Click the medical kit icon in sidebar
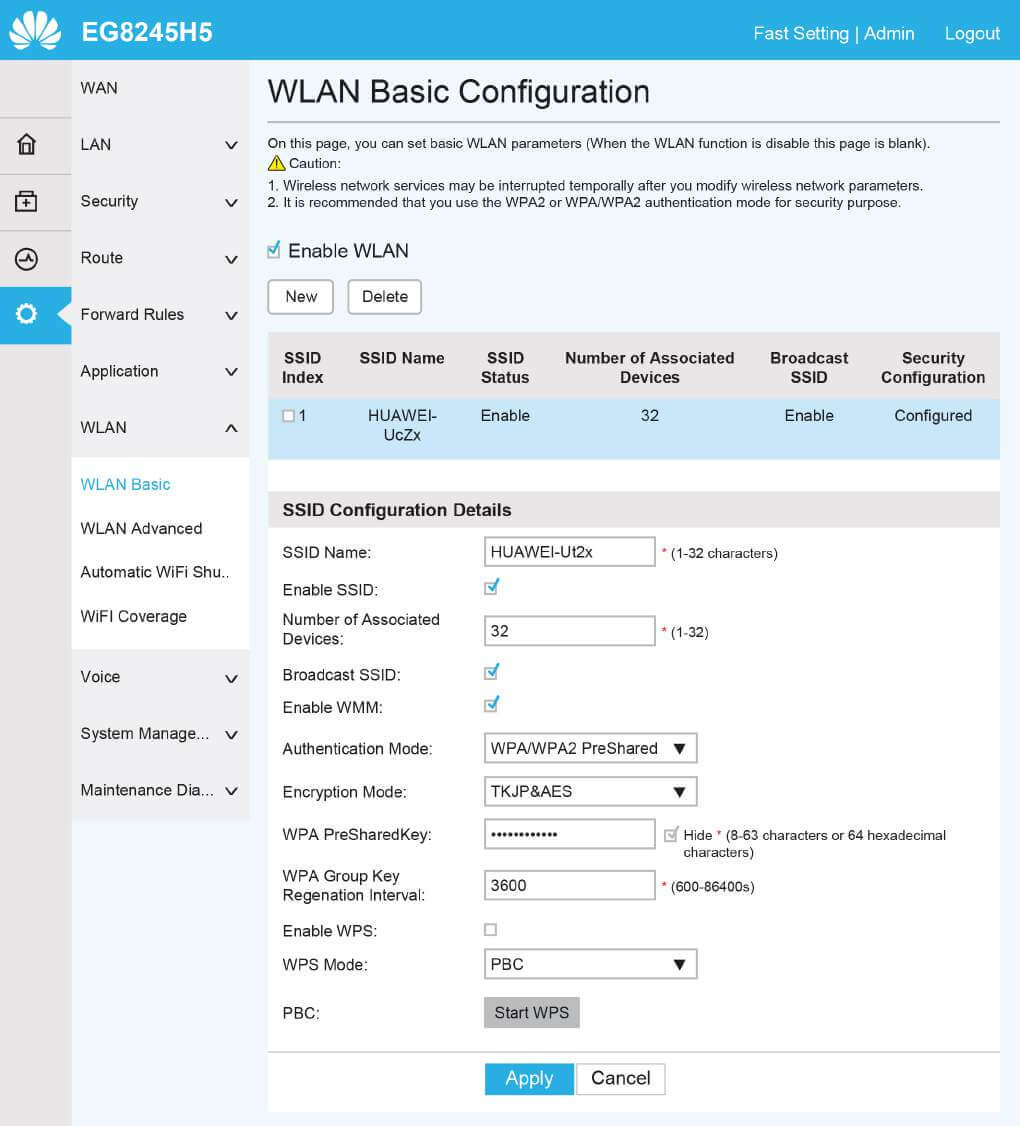The image size is (1020, 1126). [27, 202]
